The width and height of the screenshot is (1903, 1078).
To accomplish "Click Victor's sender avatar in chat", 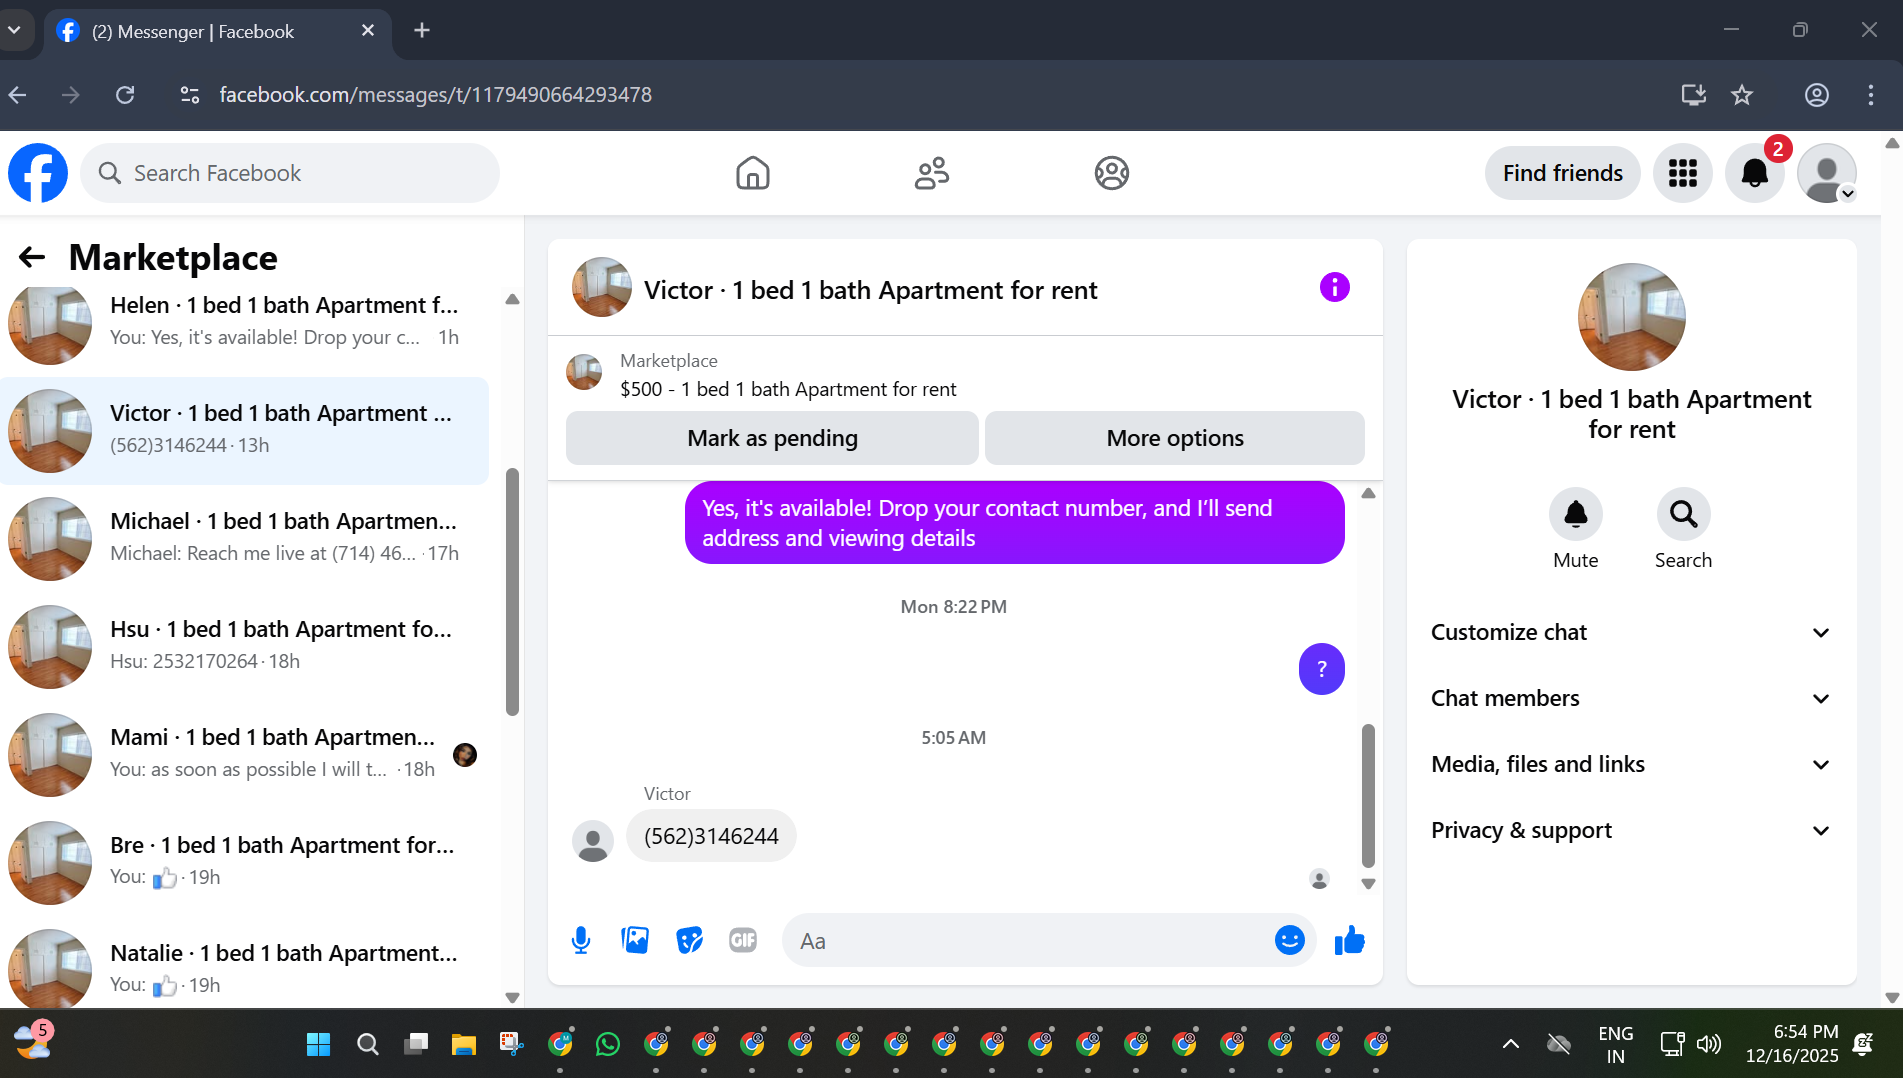I will tap(592, 840).
